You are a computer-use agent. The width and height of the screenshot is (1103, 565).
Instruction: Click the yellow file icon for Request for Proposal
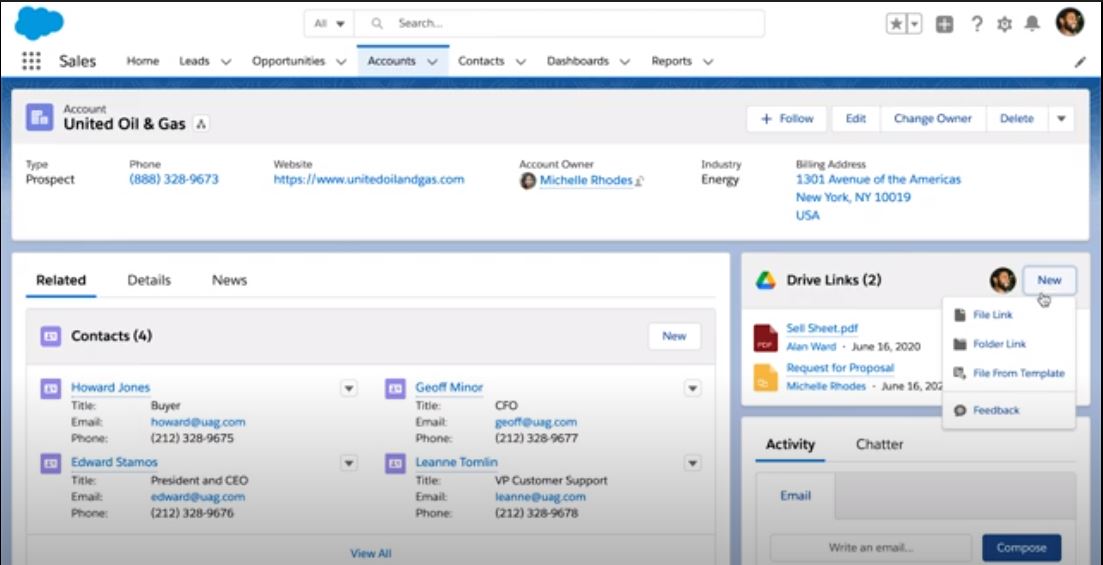(x=765, y=377)
